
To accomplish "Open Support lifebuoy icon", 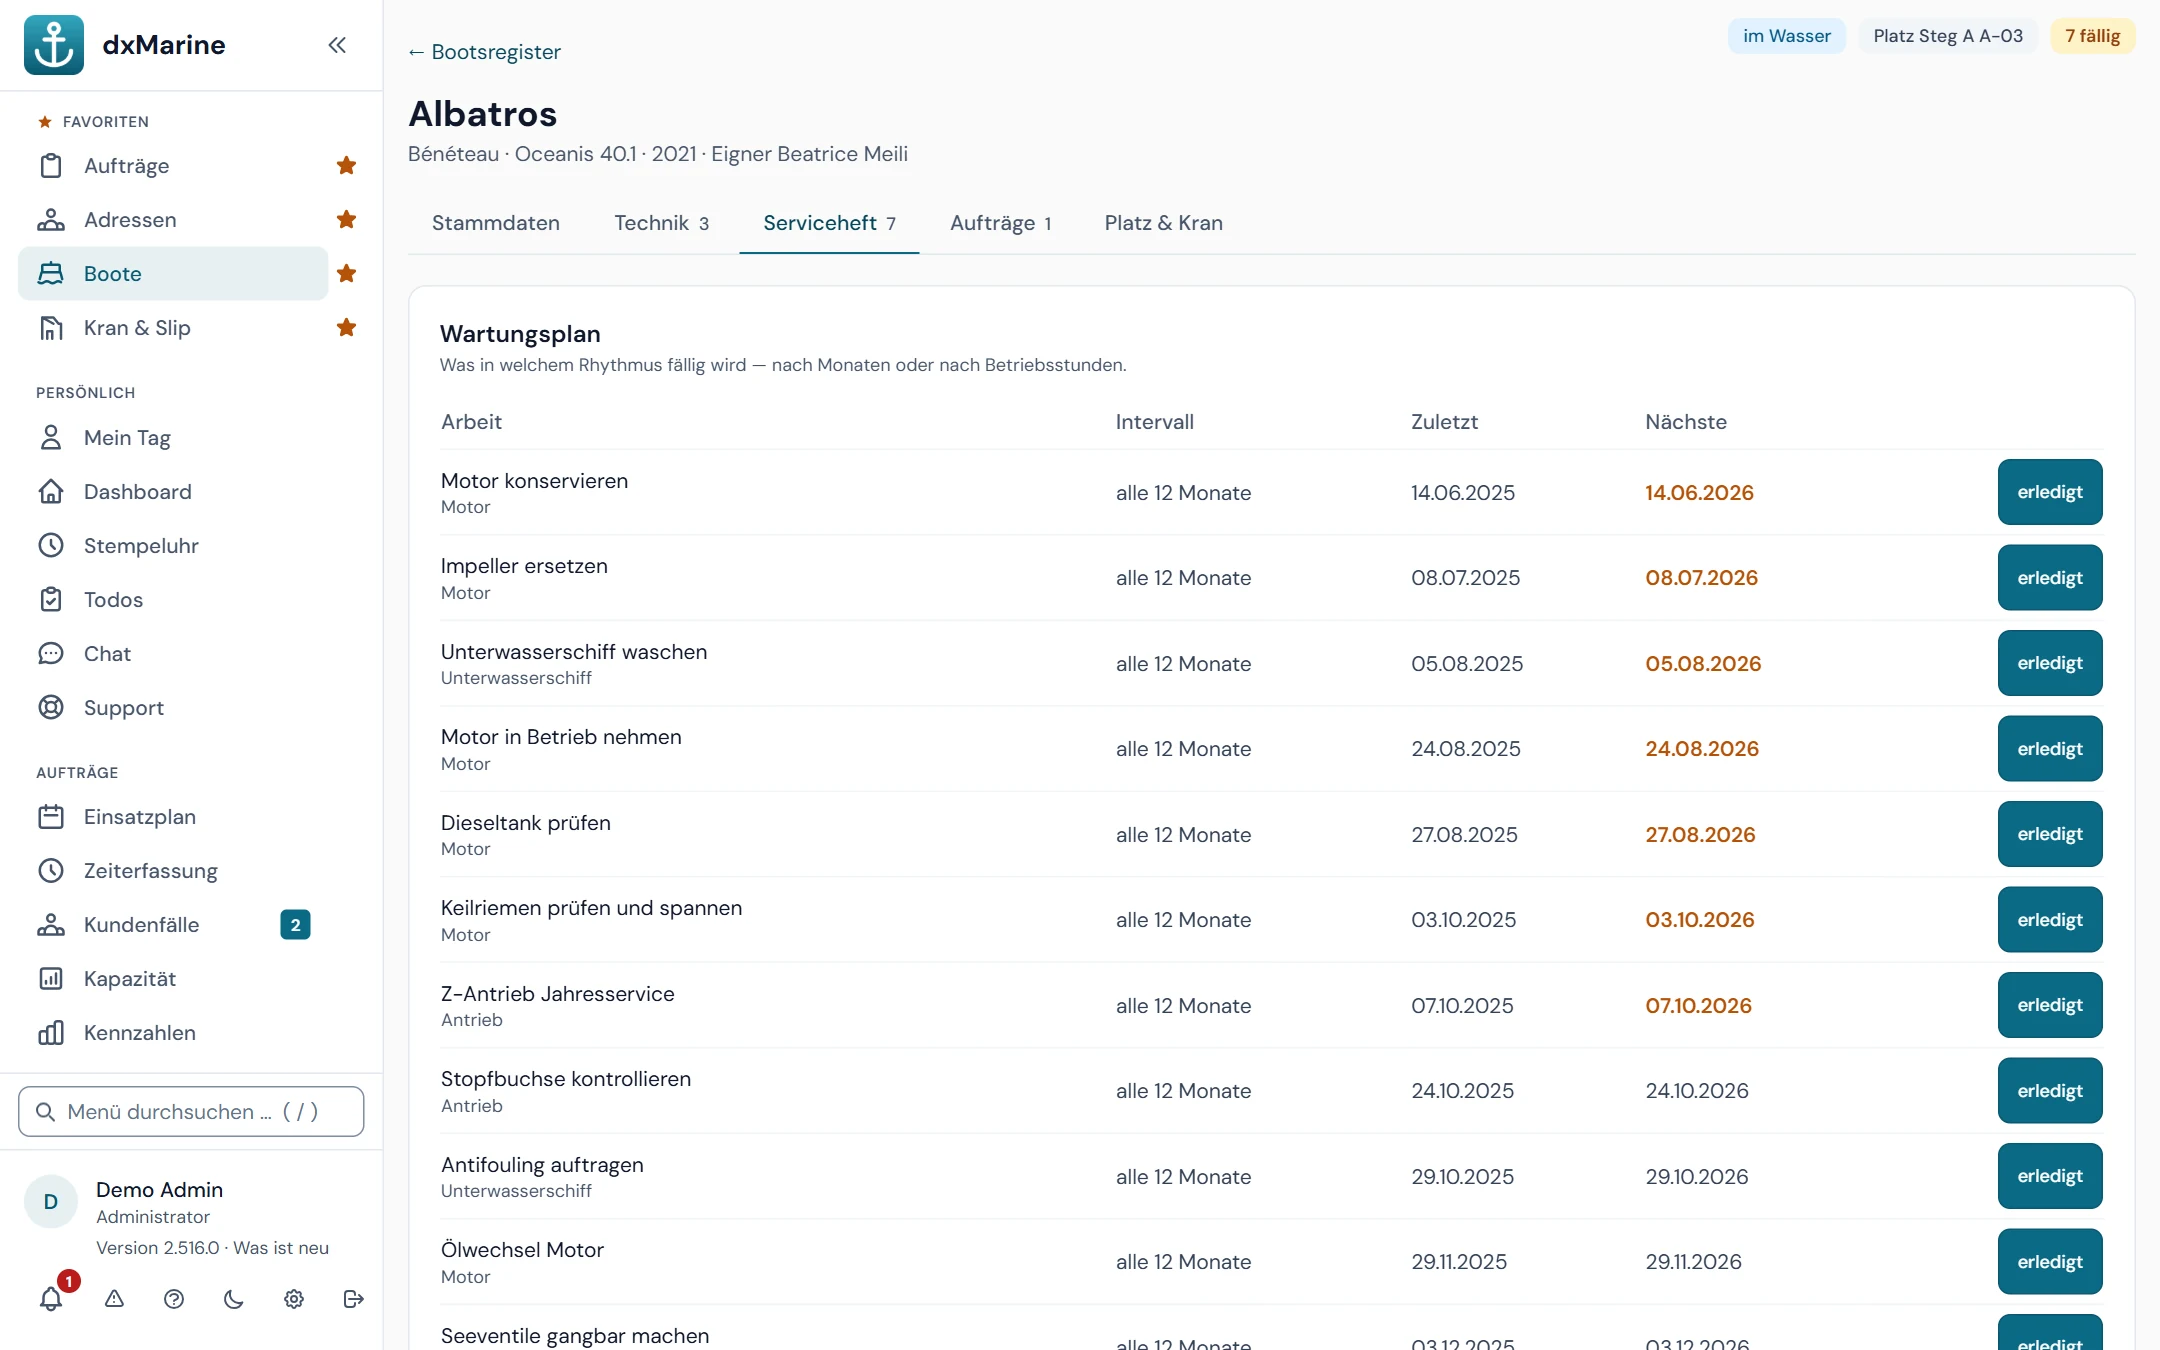I will tap(51, 708).
